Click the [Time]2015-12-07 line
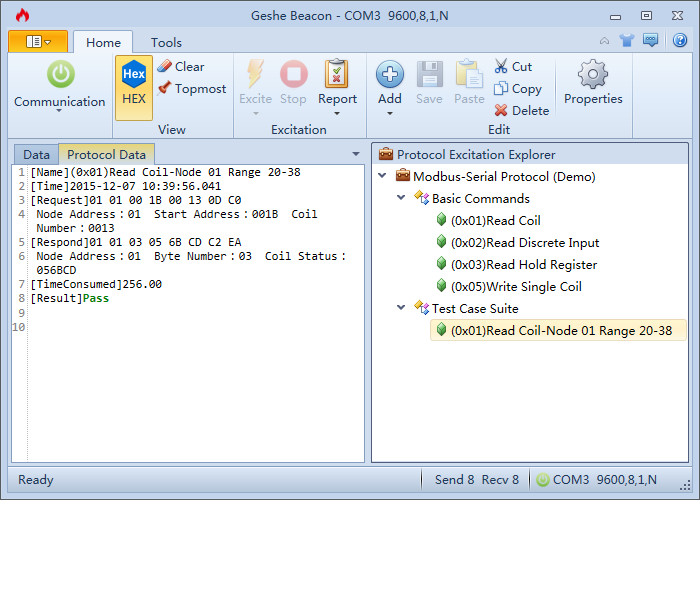Screen dimensions: 700x600 (126, 186)
